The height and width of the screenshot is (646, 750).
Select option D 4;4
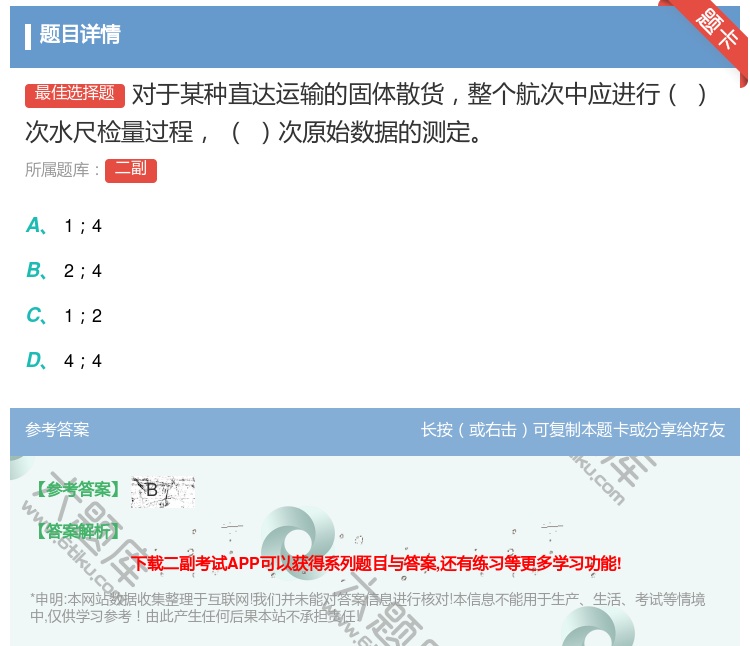point(64,361)
